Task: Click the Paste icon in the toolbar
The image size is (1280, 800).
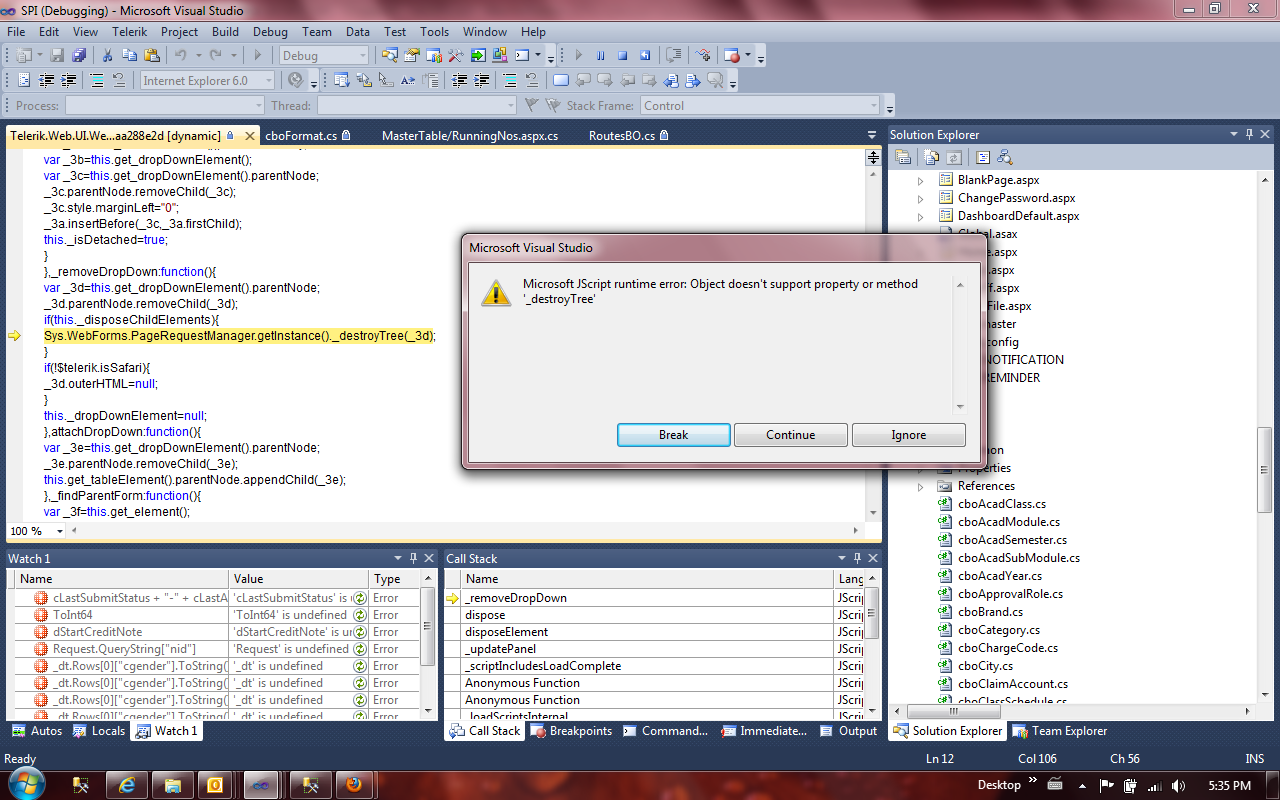Action: coord(152,55)
